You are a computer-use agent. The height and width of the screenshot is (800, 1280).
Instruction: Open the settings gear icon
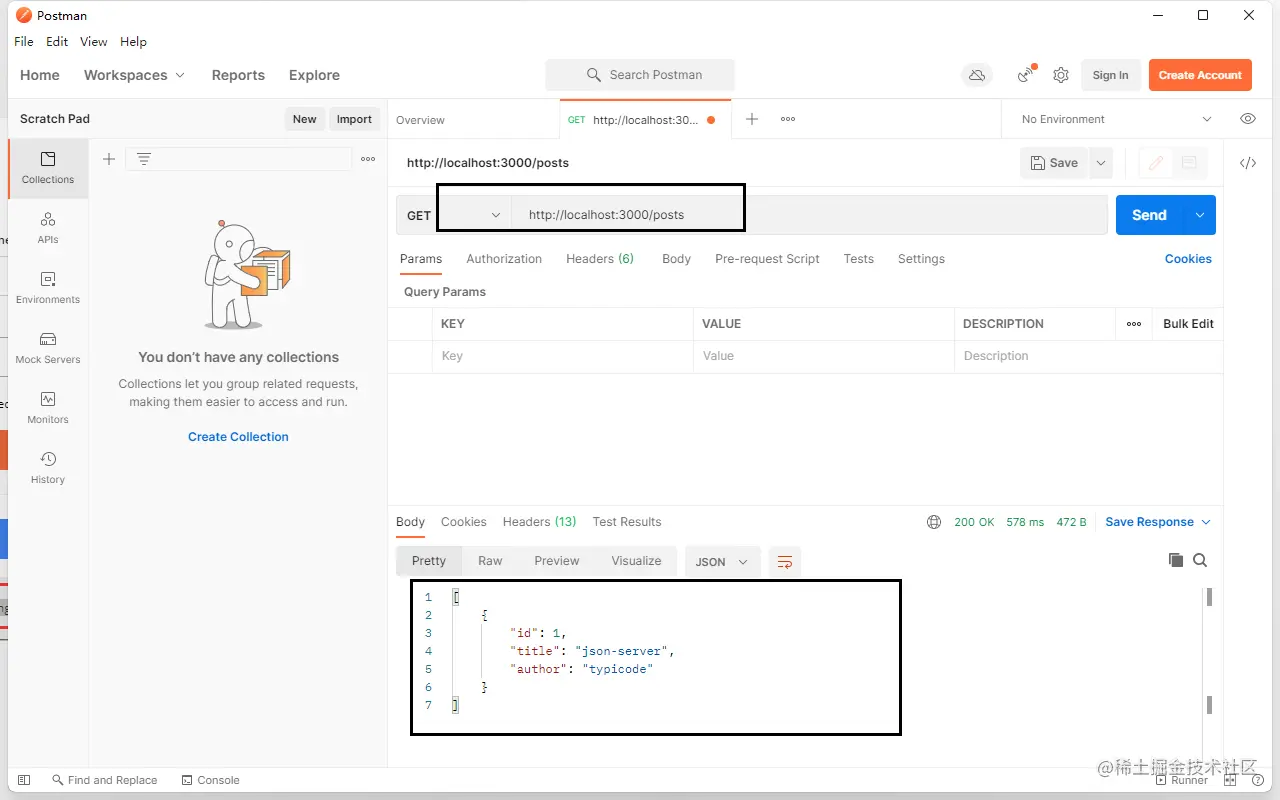point(1061,75)
